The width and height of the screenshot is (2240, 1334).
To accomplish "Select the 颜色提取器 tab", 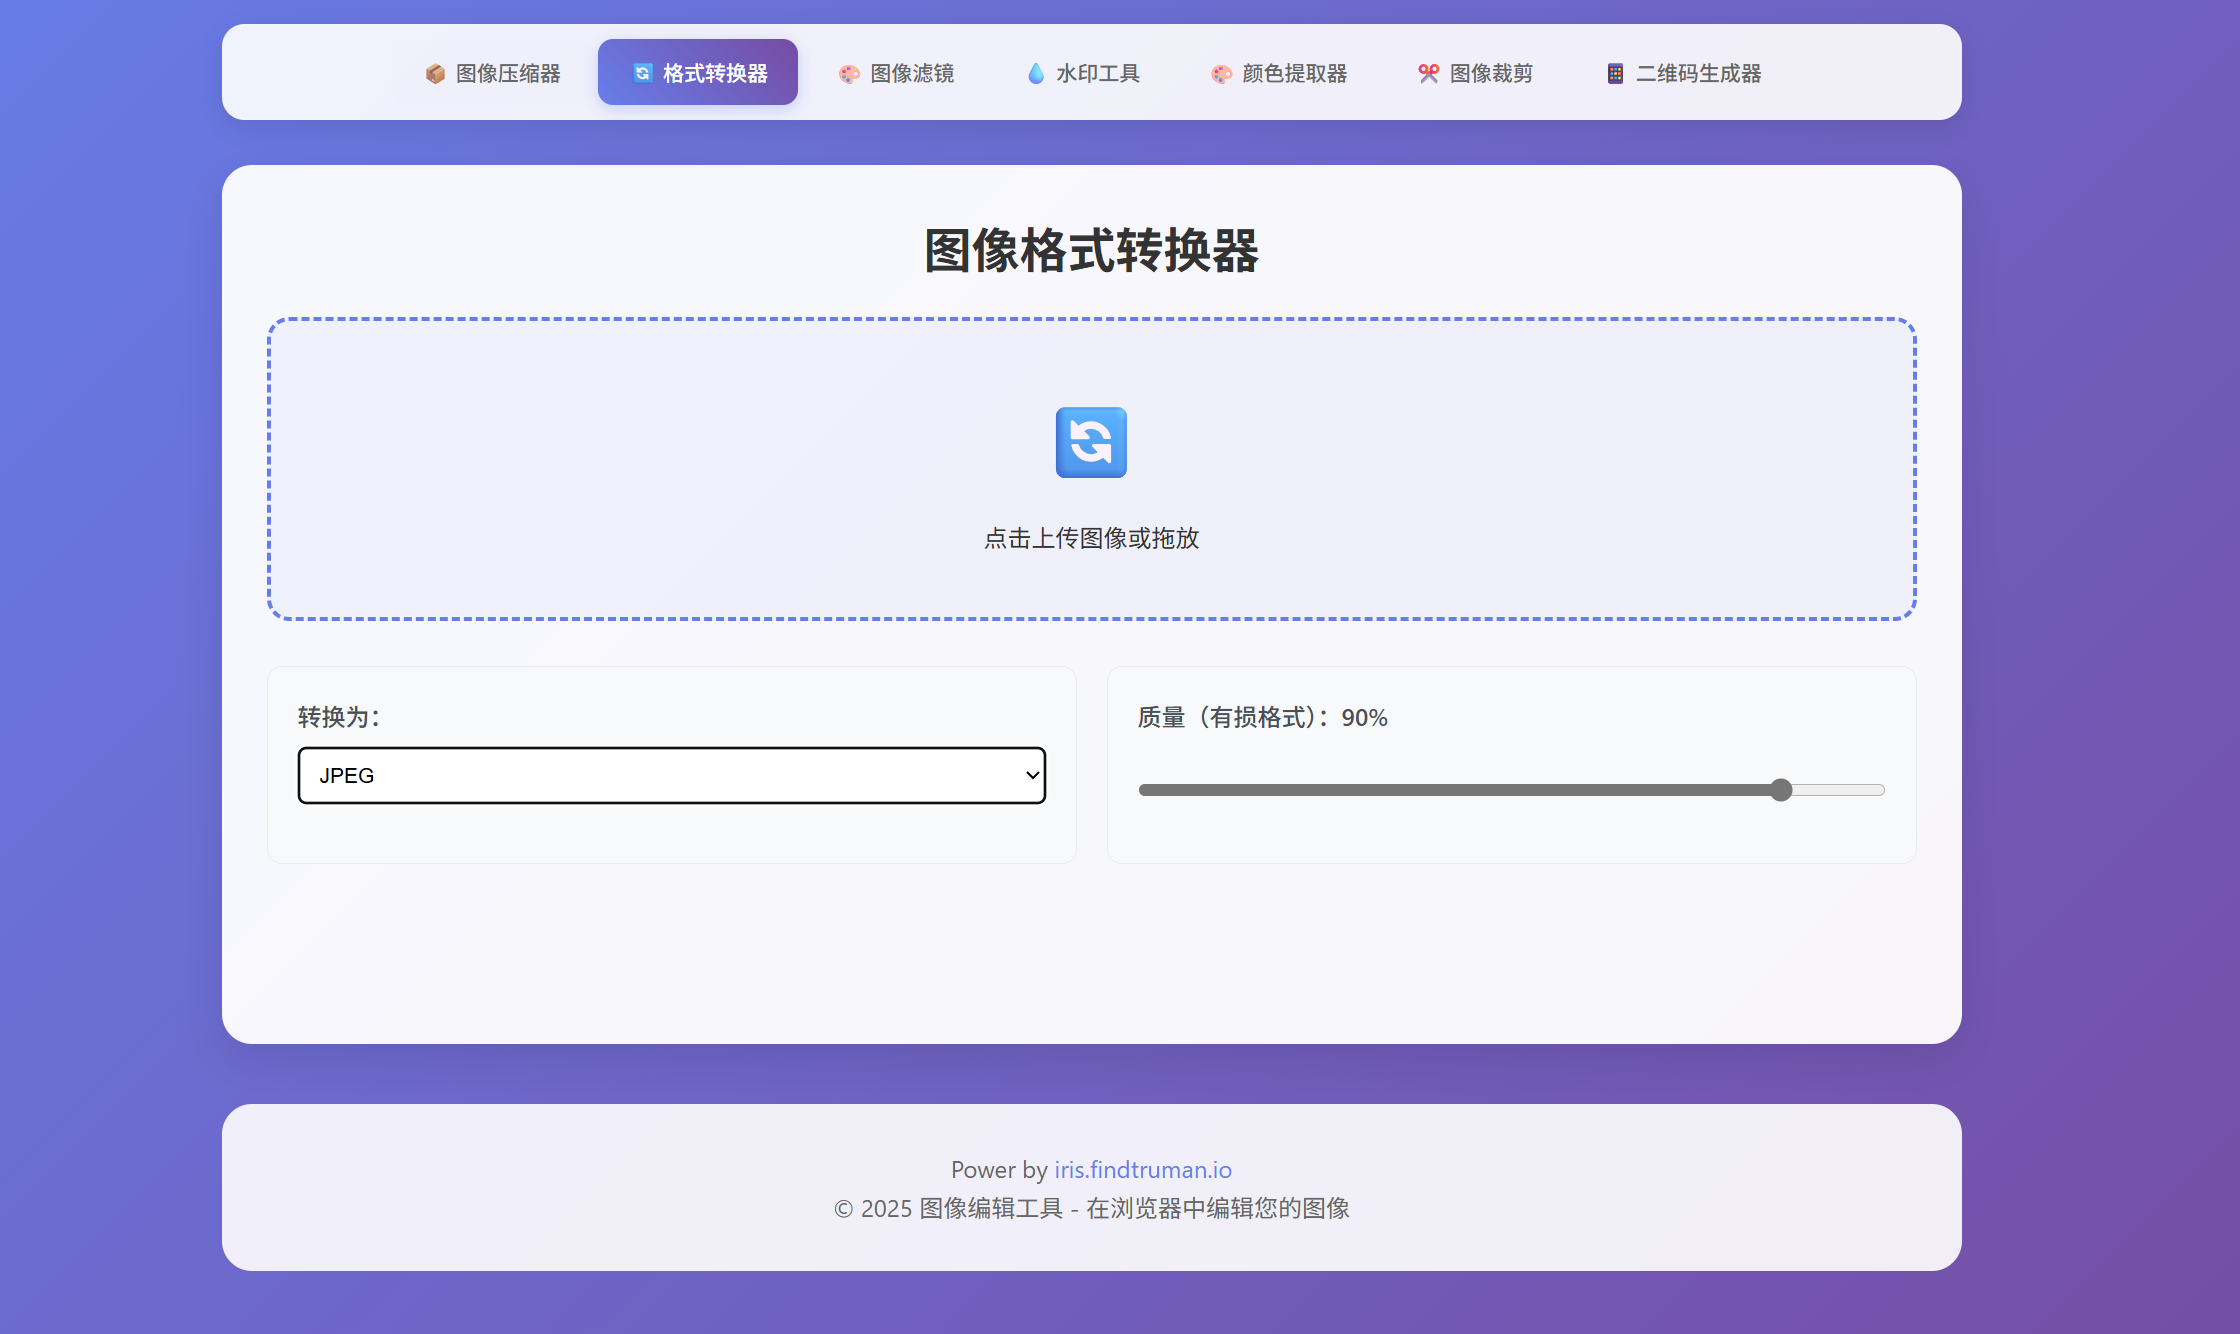I will click(x=1294, y=73).
